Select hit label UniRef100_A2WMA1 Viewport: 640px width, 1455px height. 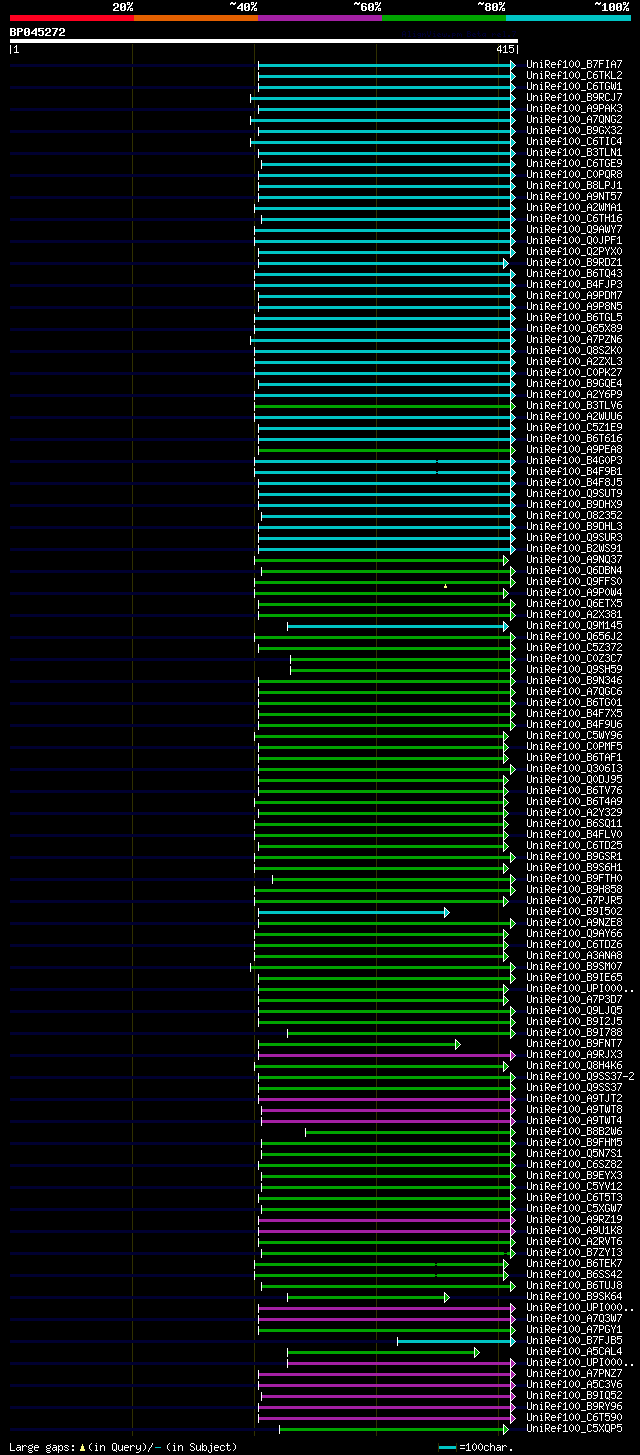[573, 207]
